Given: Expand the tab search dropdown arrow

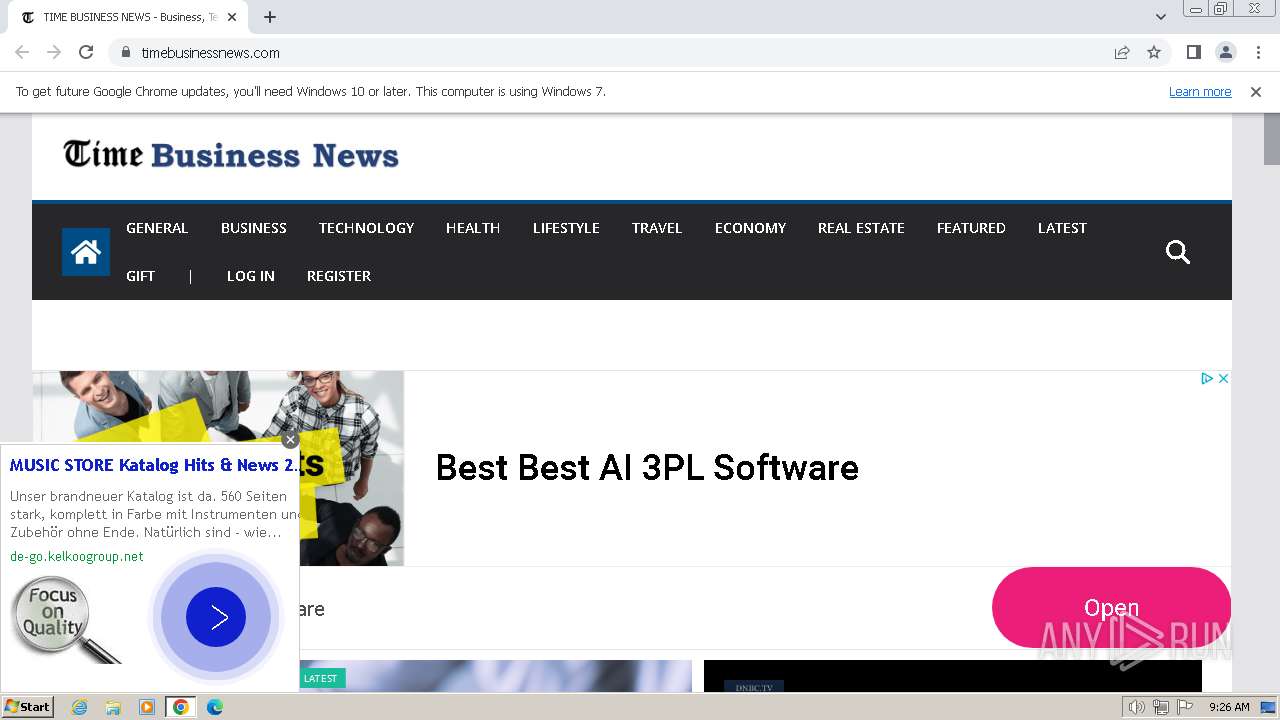Looking at the screenshot, I should point(1160,17).
